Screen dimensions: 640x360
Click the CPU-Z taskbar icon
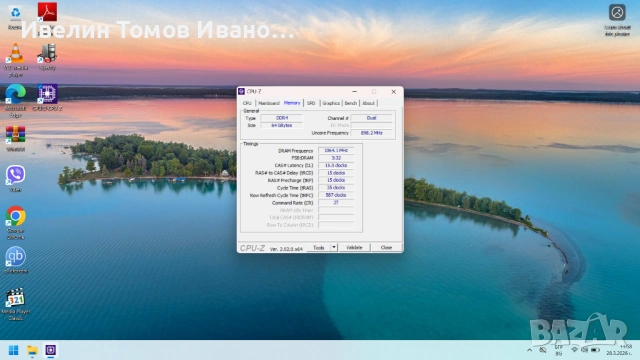[x=51, y=350]
